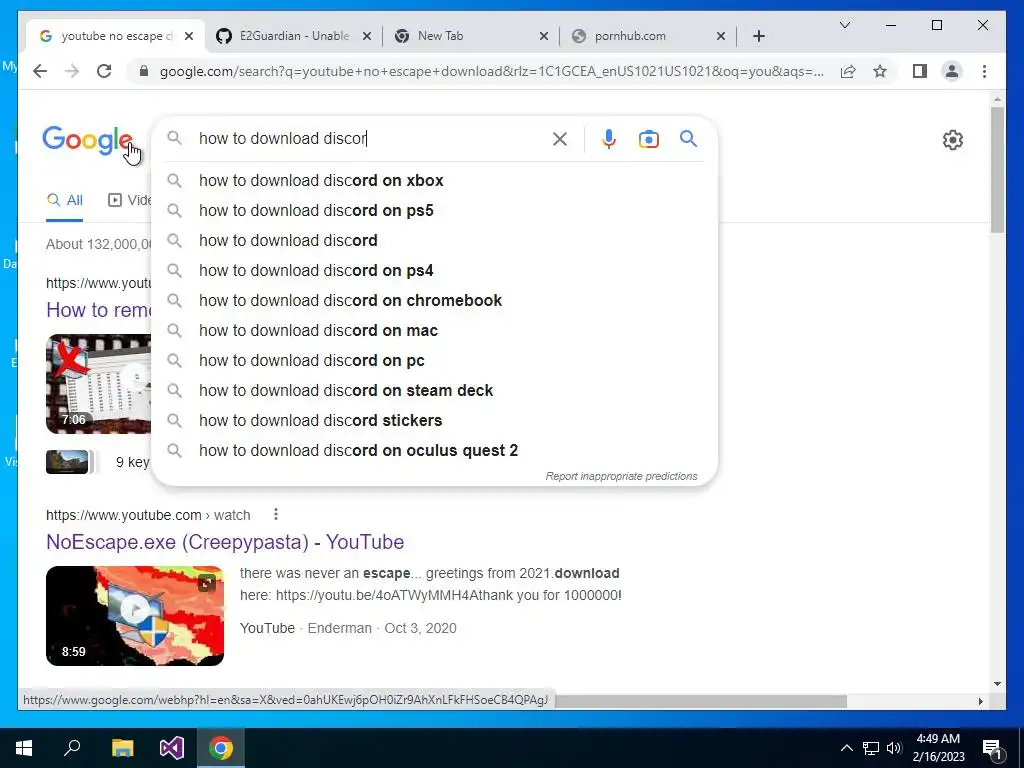Click the vertical page scrollbar thumb
The image size is (1024, 768).
coord(997,170)
